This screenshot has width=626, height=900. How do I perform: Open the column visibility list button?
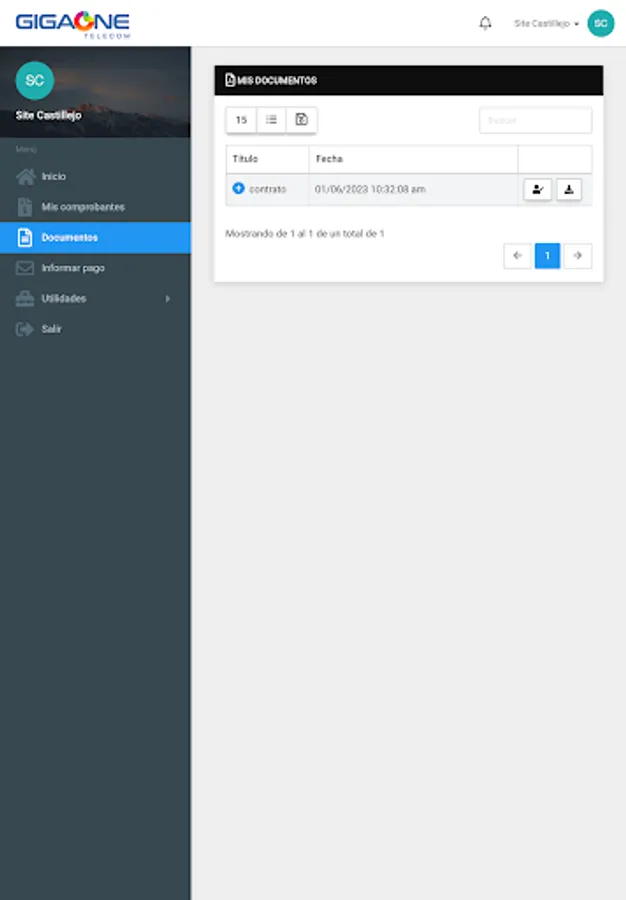271,120
